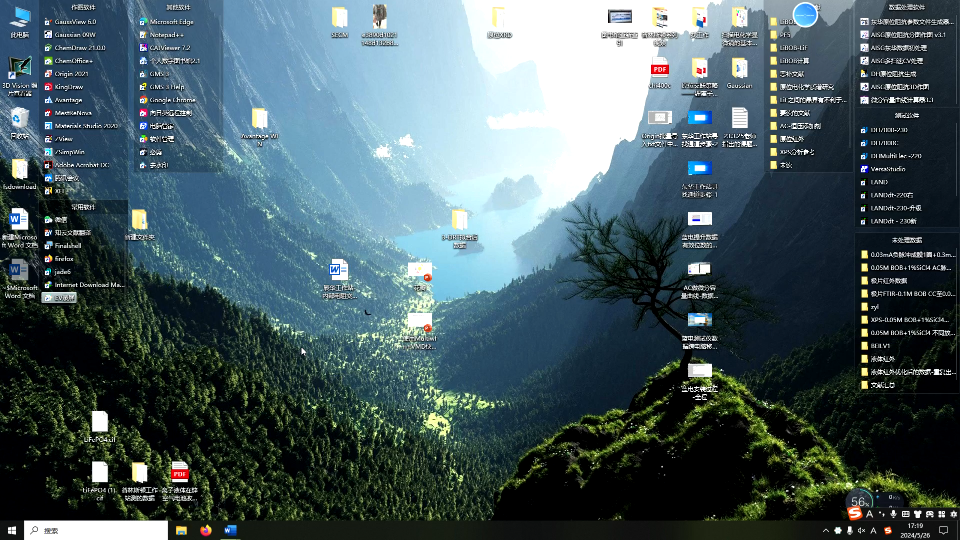Open the PFS folder in file list
The height and width of the screenshot is (540, 960).
pyautogui.click(x=781, y=34)
